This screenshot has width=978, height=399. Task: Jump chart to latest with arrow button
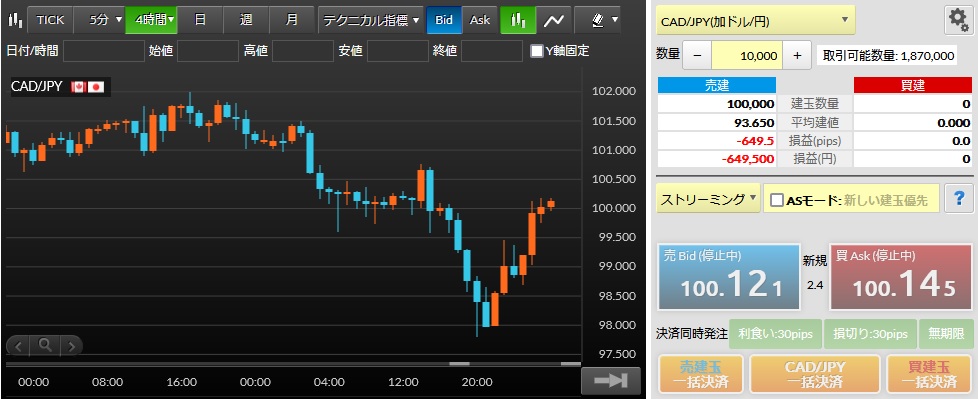pos(611,381)
